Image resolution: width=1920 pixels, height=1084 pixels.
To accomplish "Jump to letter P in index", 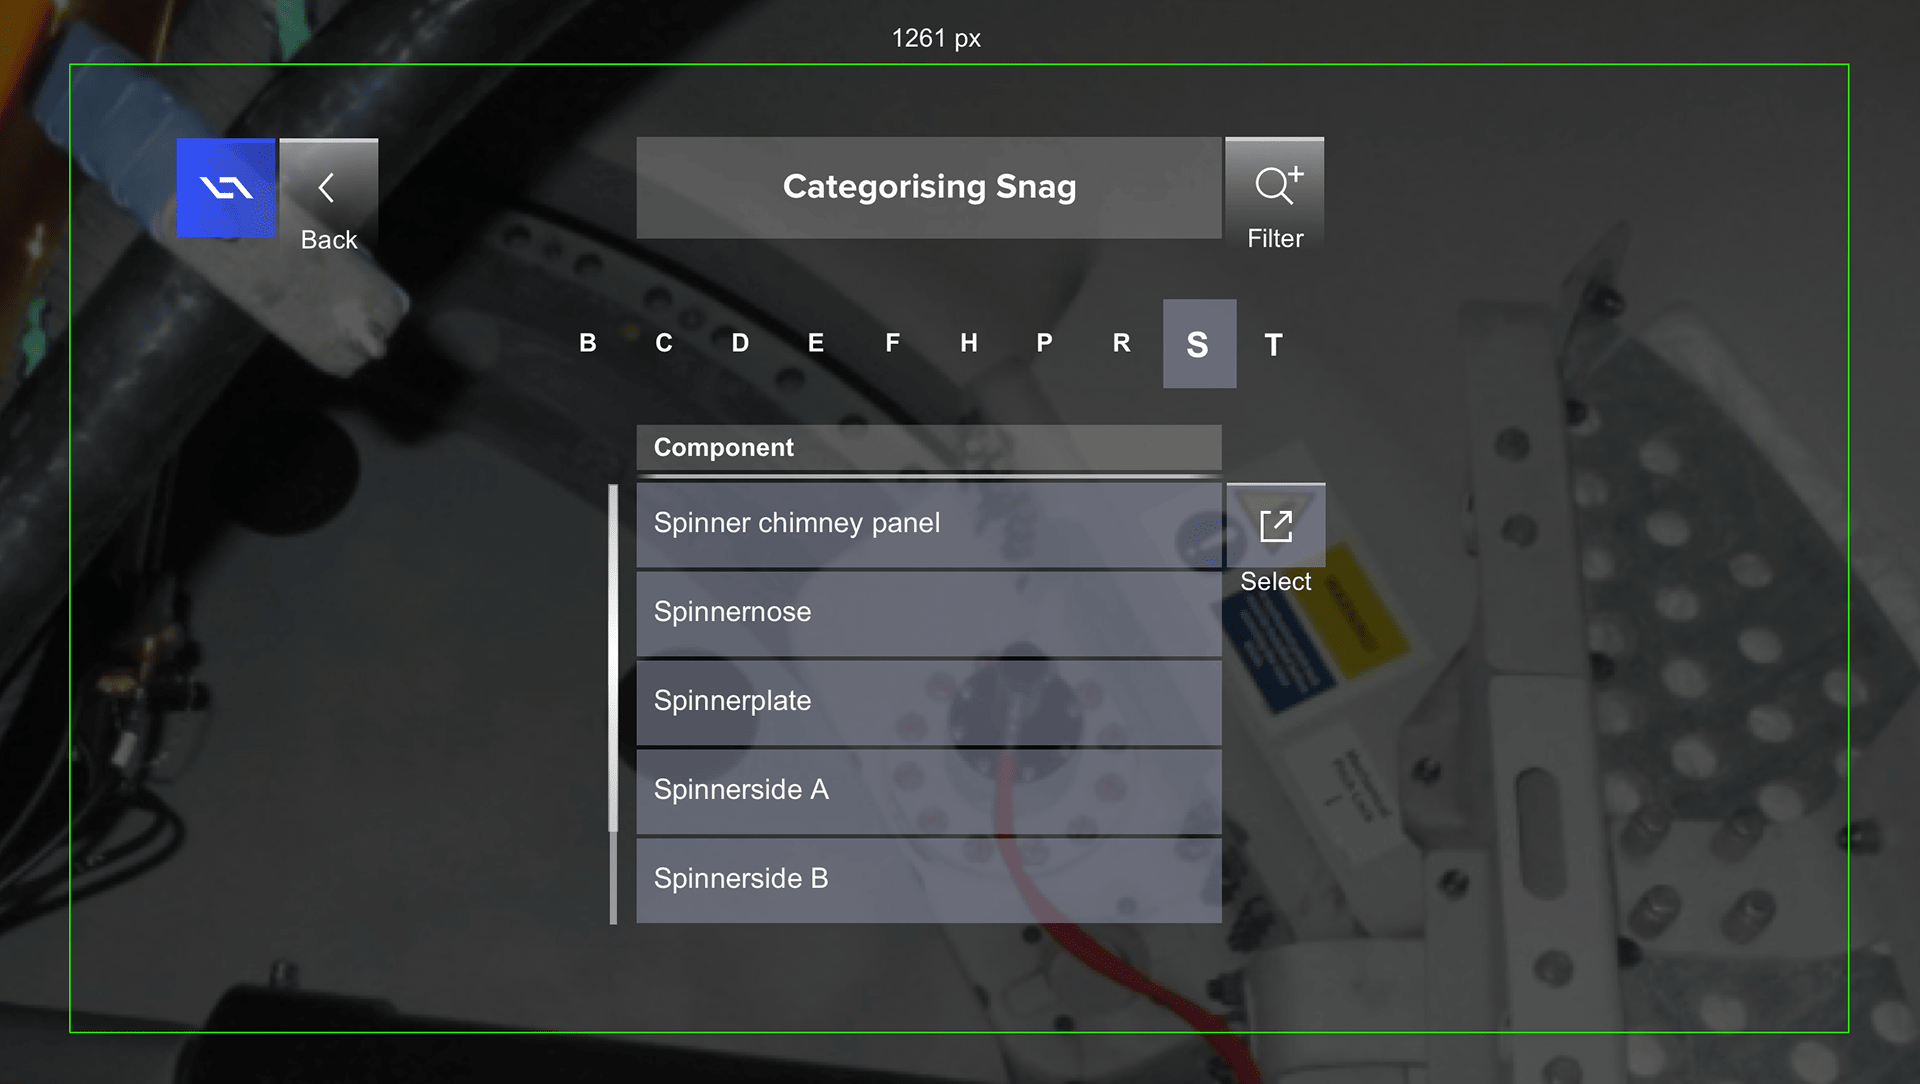I will [x=1045, y=343].
